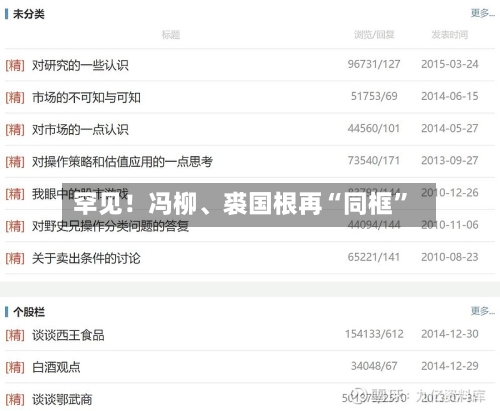The image size is (500, 411).
Task: Click date 2014-05-27
Action: (x=450, y=128)
